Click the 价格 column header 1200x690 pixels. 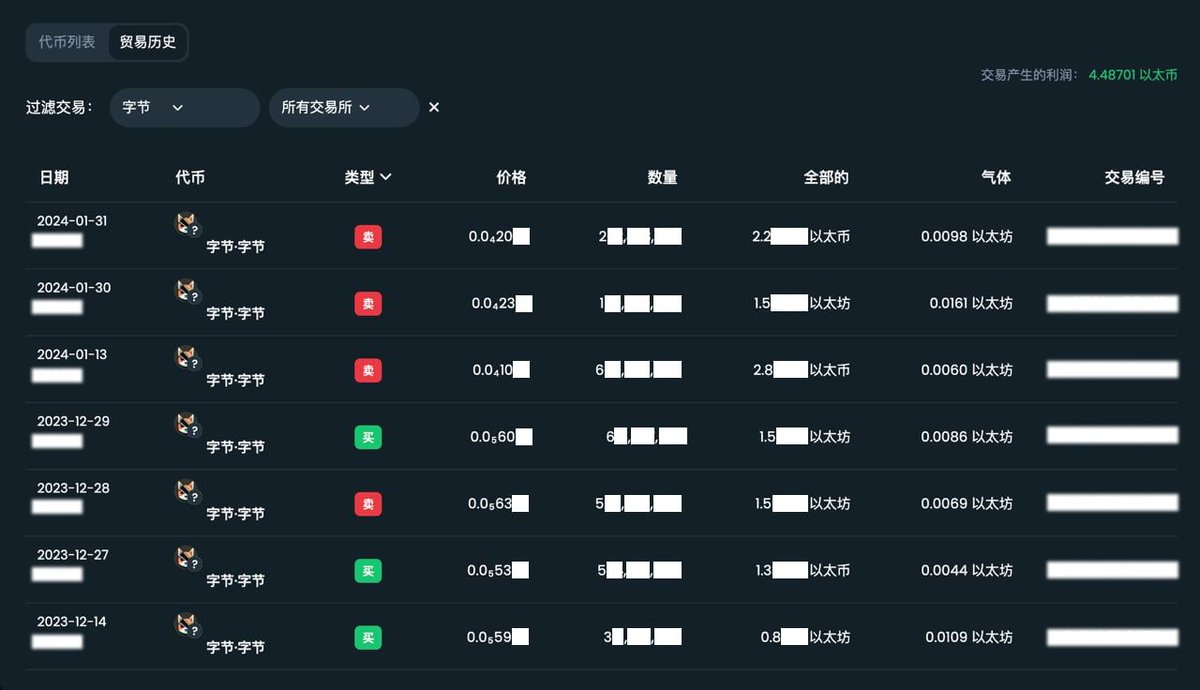pyautogui.click(x=511, y=177)
